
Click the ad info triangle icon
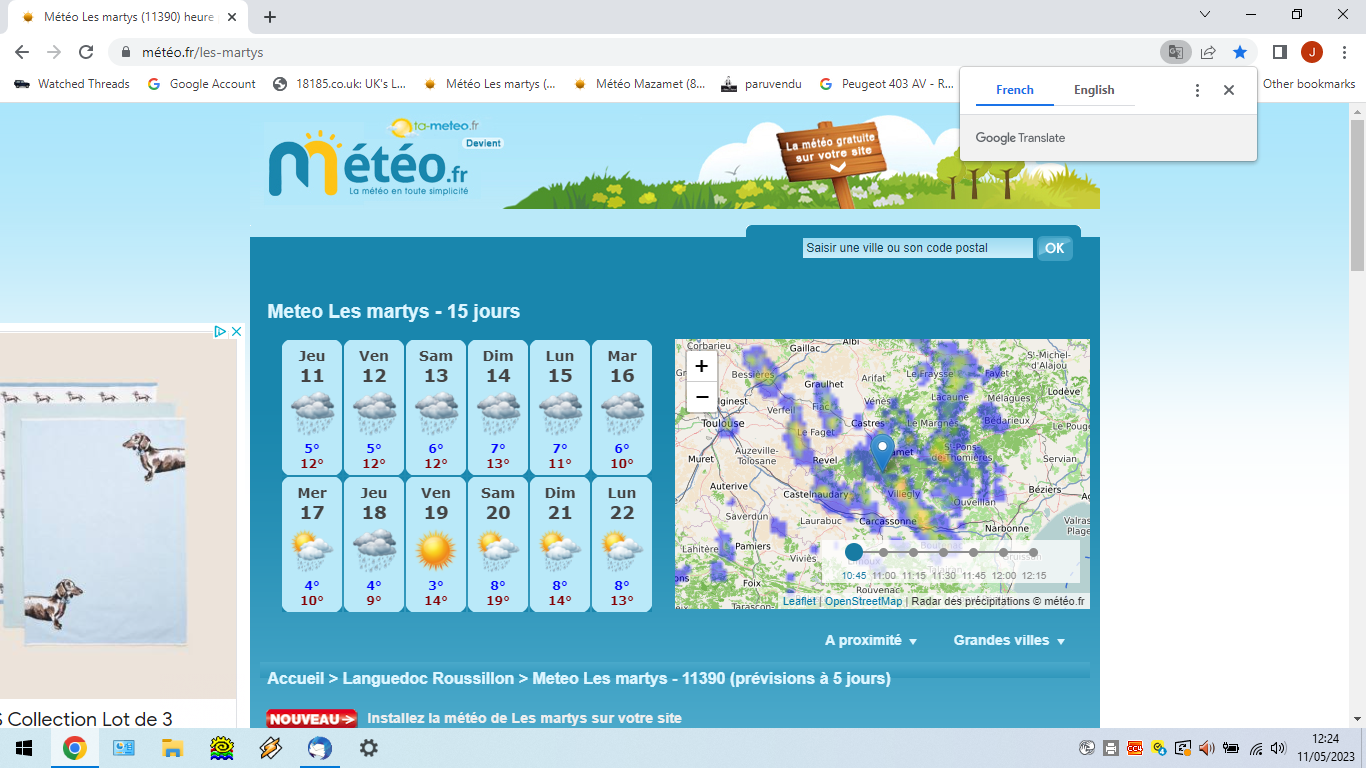point(220,331)
